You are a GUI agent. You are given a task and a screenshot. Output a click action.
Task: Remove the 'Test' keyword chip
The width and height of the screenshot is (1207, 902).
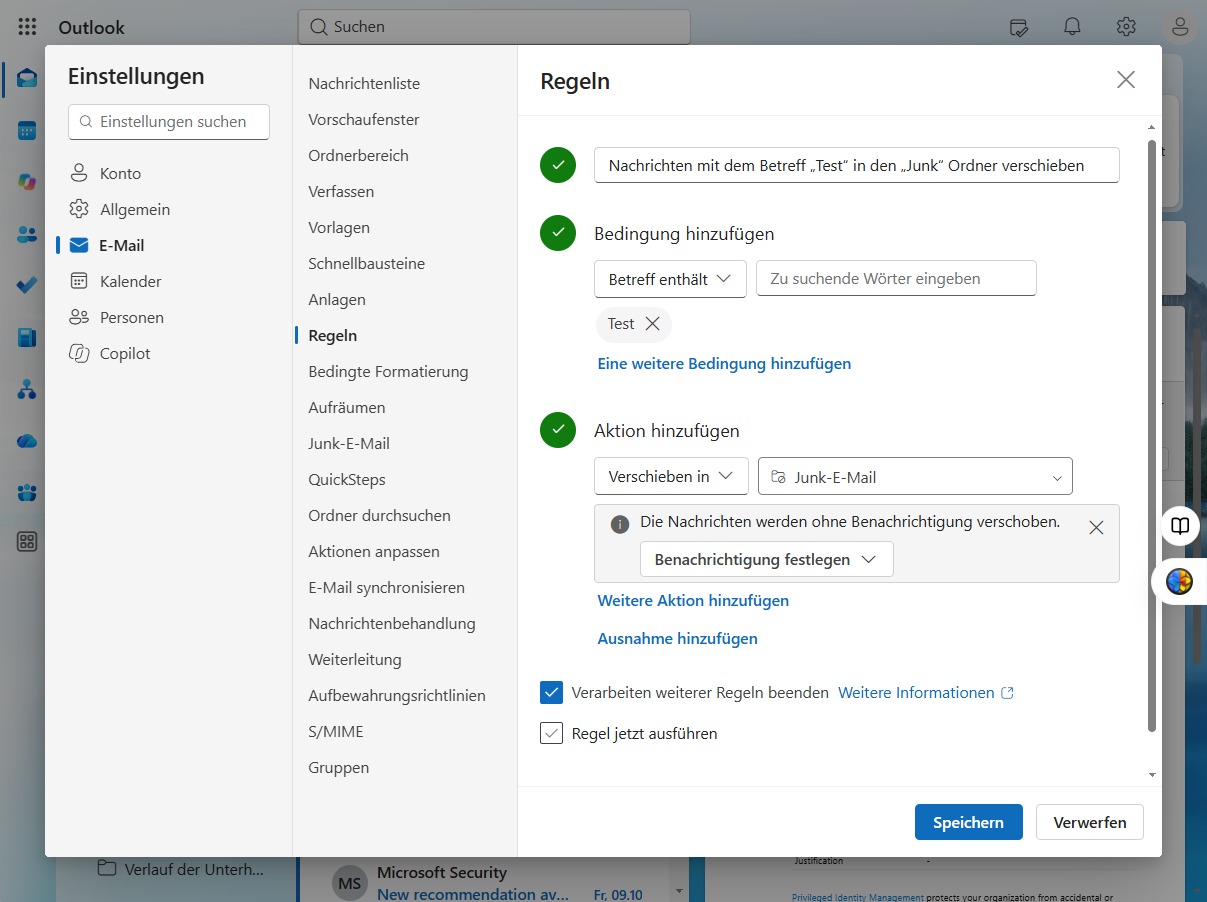tap(653, 323)
